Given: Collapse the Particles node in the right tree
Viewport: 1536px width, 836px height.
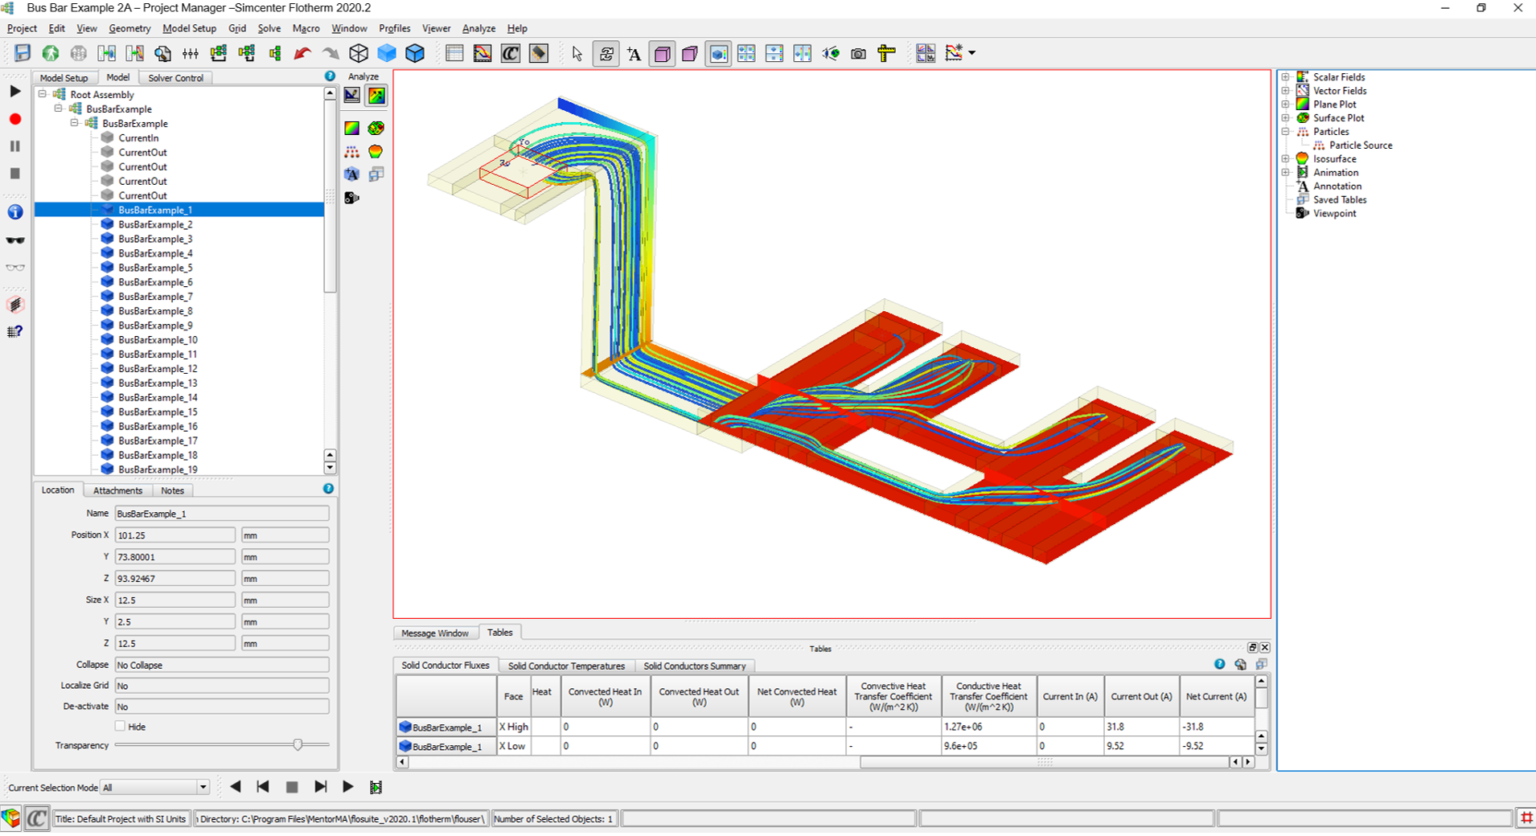Looking at the screenshot, I should click(1285, 131).
